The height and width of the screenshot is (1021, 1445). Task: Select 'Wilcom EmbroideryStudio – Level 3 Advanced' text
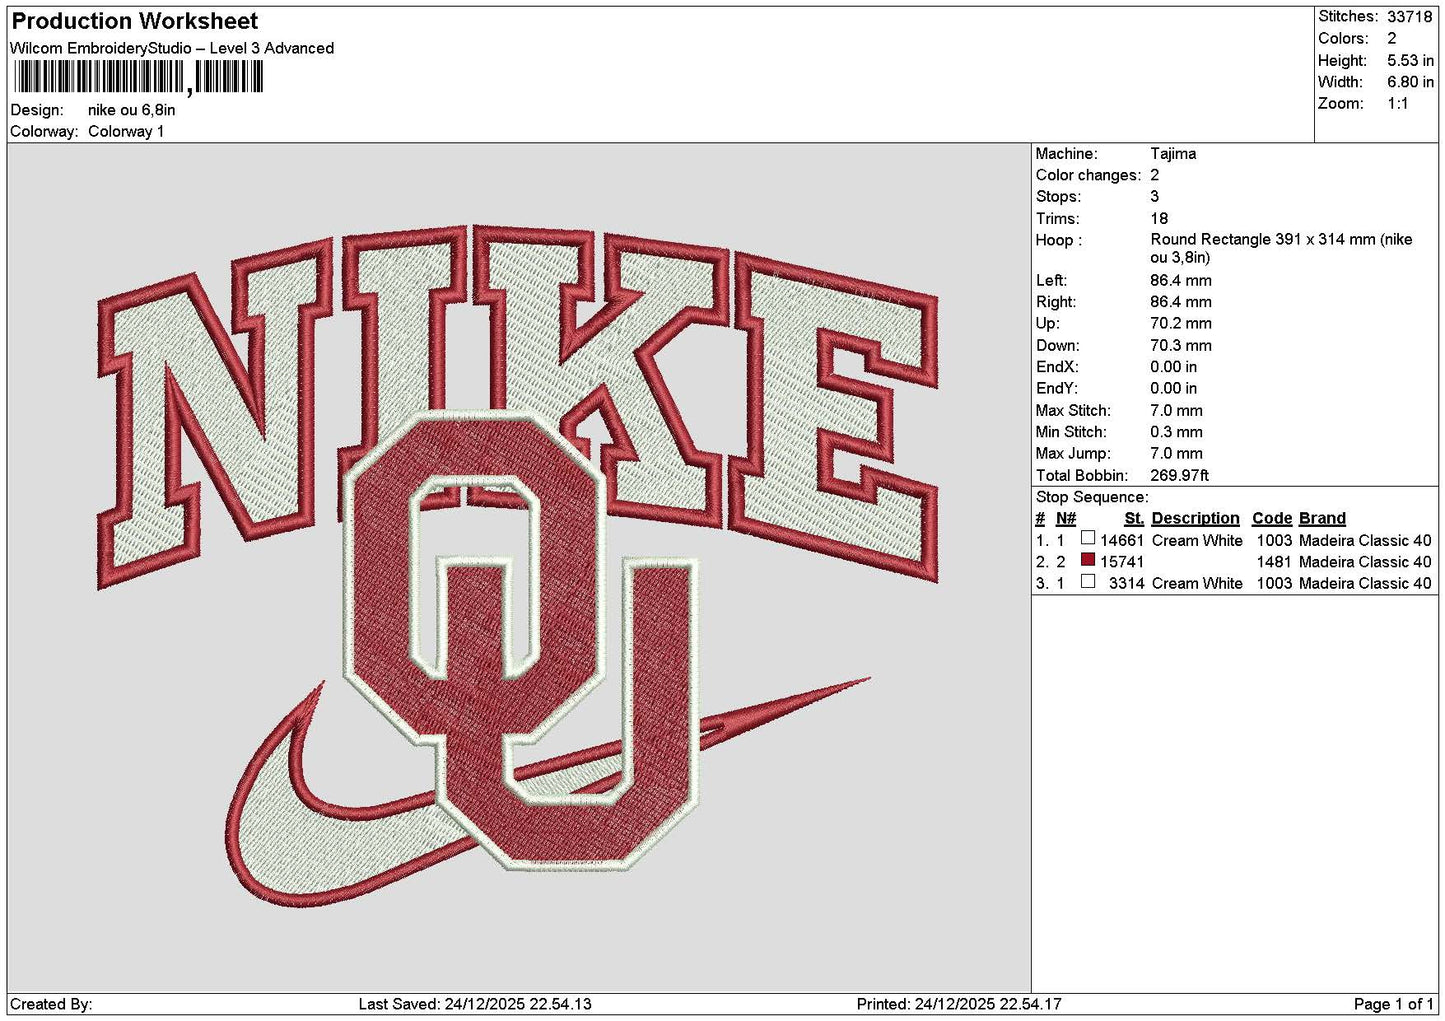pos(172,48)
